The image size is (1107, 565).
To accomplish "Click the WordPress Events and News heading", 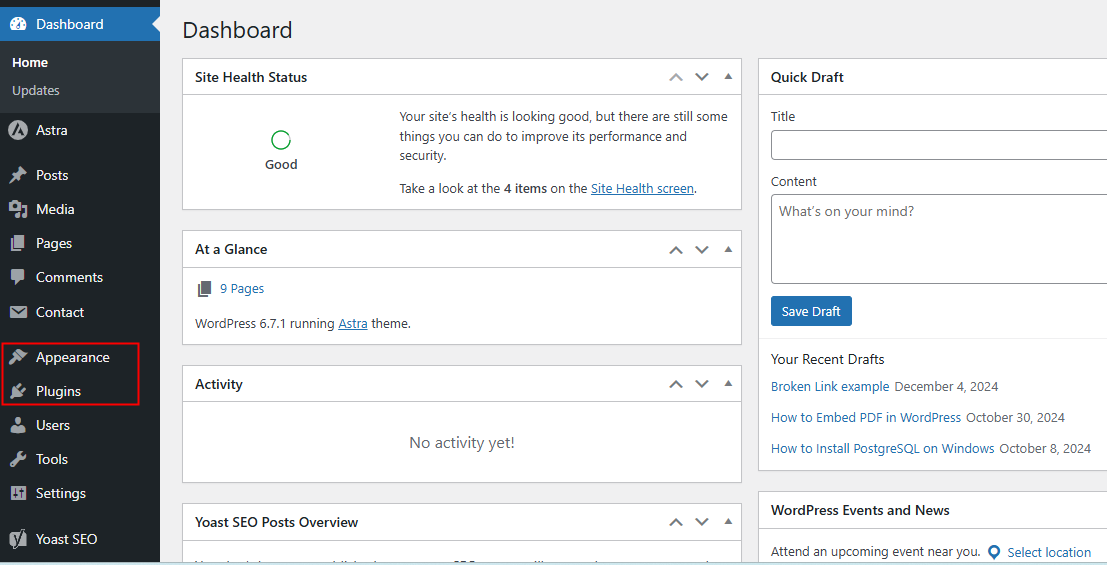I will (x=860, y=510).
